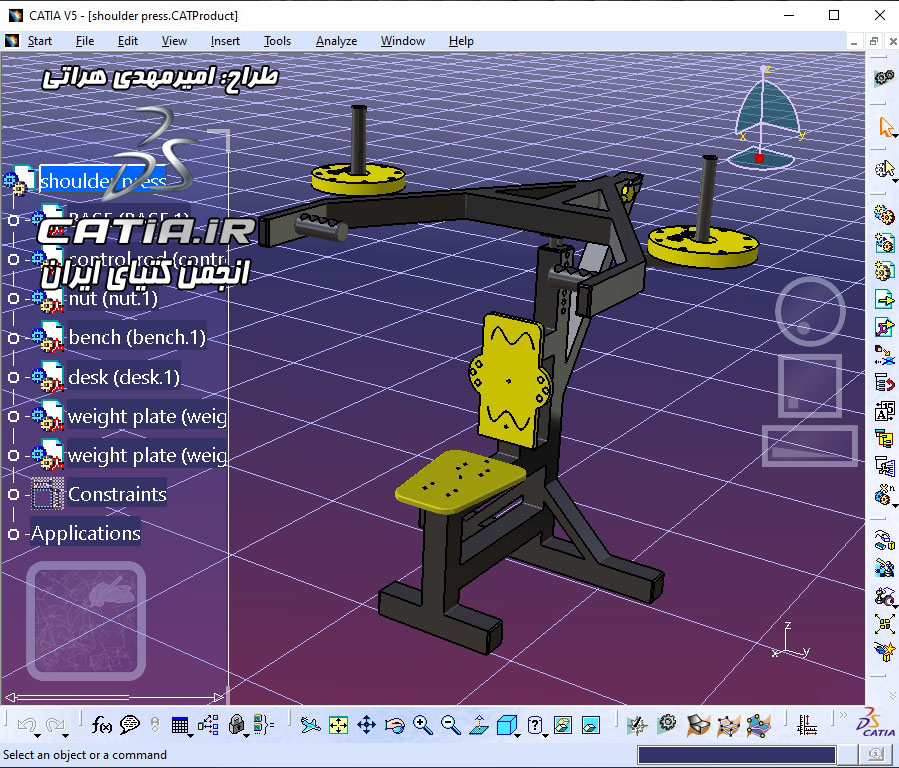
Task: Select the Fly Mode airplane icon
Action: (310, 725)
